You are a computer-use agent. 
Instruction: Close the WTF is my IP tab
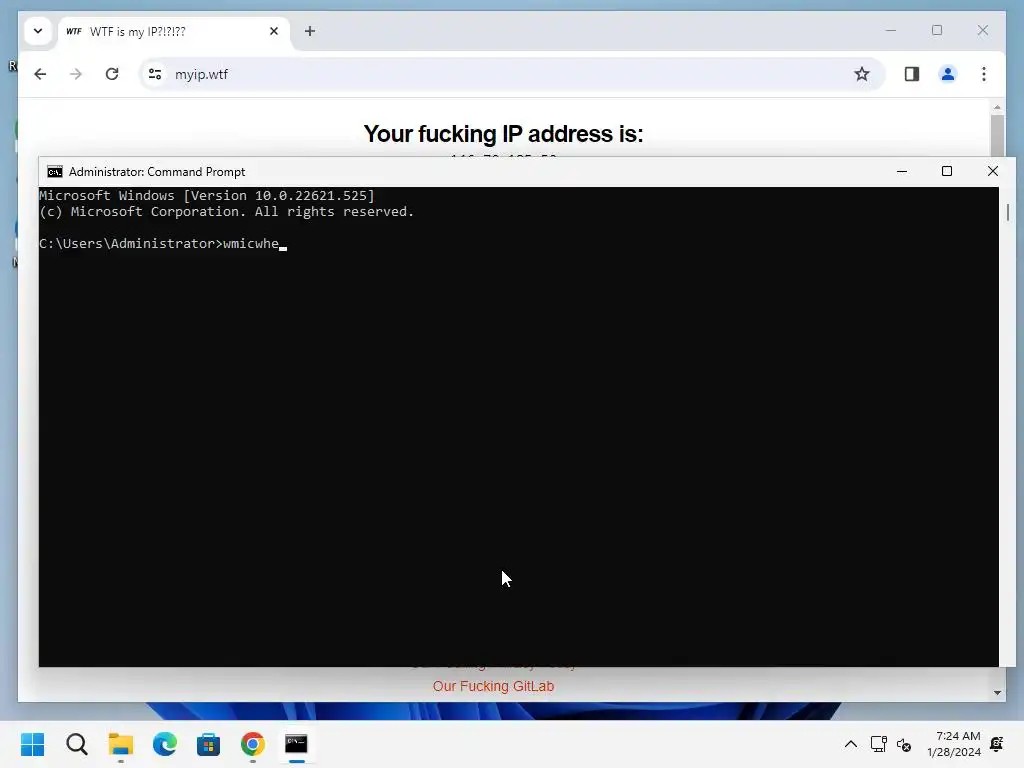274,31
